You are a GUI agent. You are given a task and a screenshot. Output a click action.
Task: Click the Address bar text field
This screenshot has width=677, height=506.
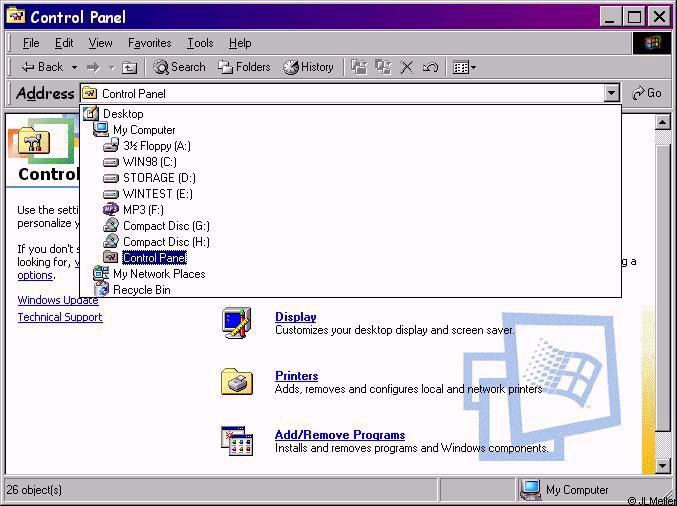(341, 93)
